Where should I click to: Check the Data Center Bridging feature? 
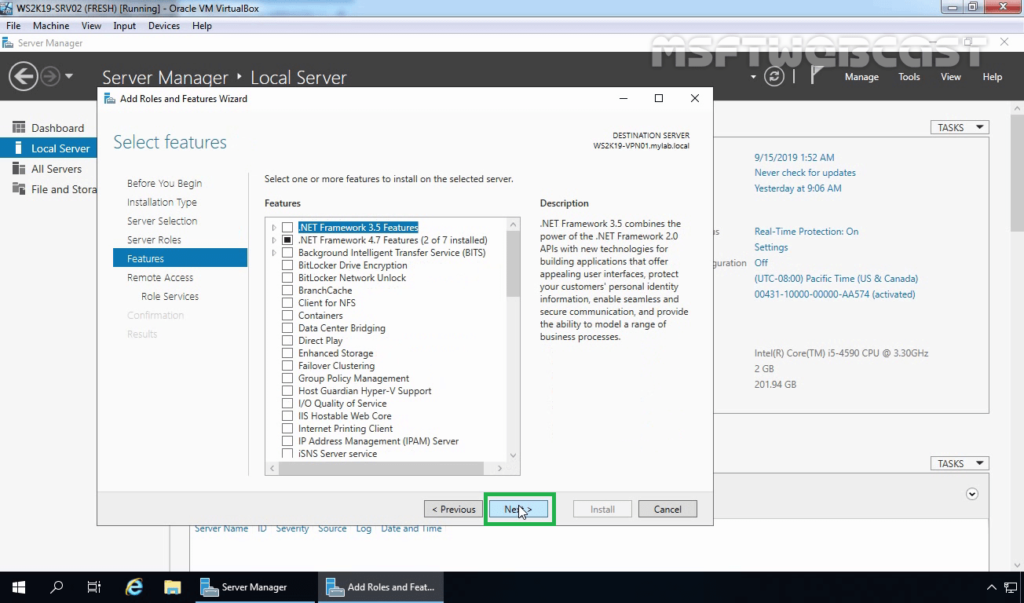pos(287,328)
